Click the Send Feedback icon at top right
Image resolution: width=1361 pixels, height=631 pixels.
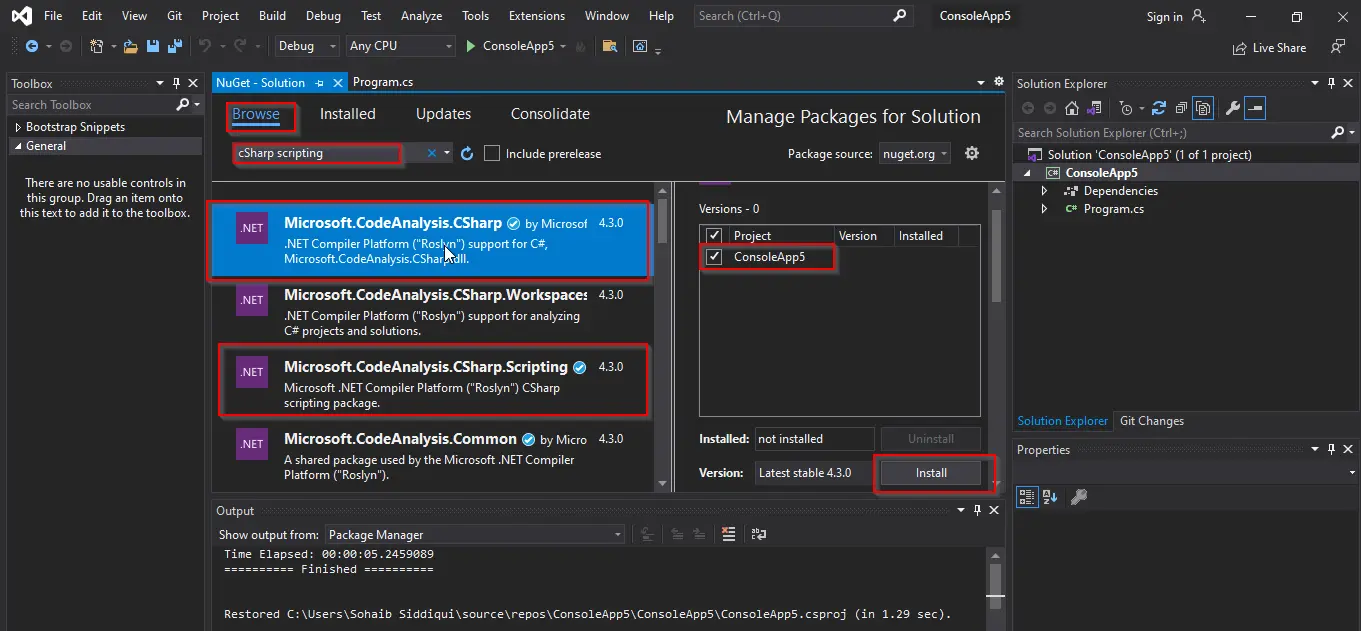1338,47
